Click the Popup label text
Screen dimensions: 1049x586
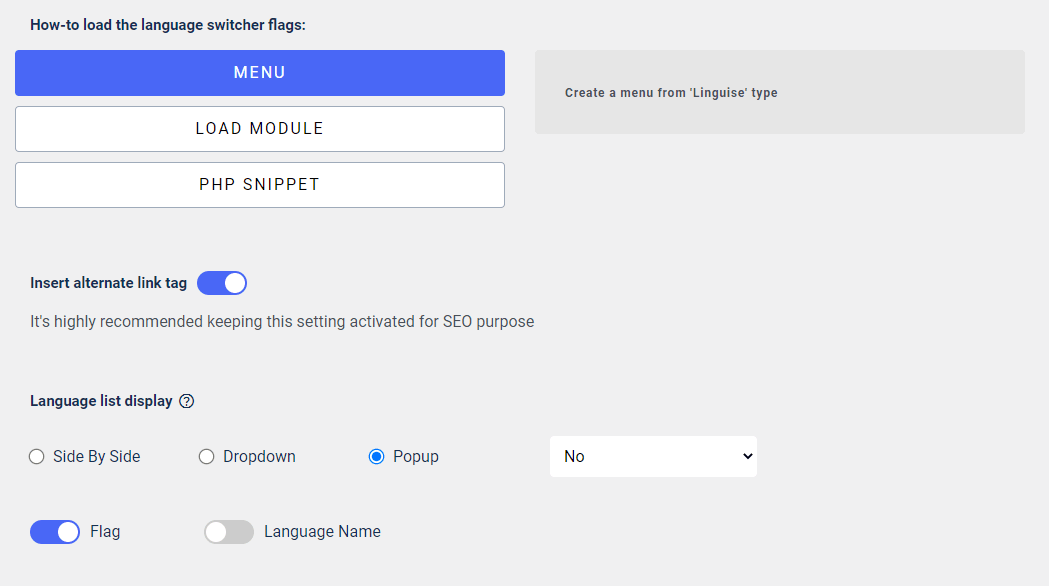point(415,457)
